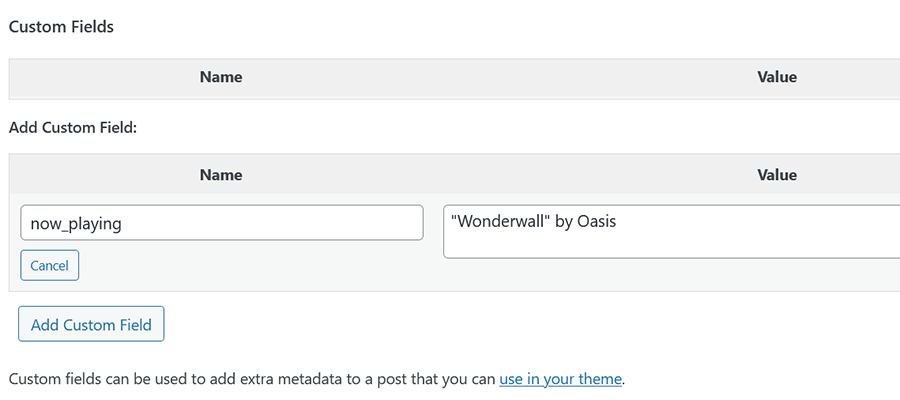
Task: Click the blank area right of the Cancel button
Action: click(x=250, y=265)
